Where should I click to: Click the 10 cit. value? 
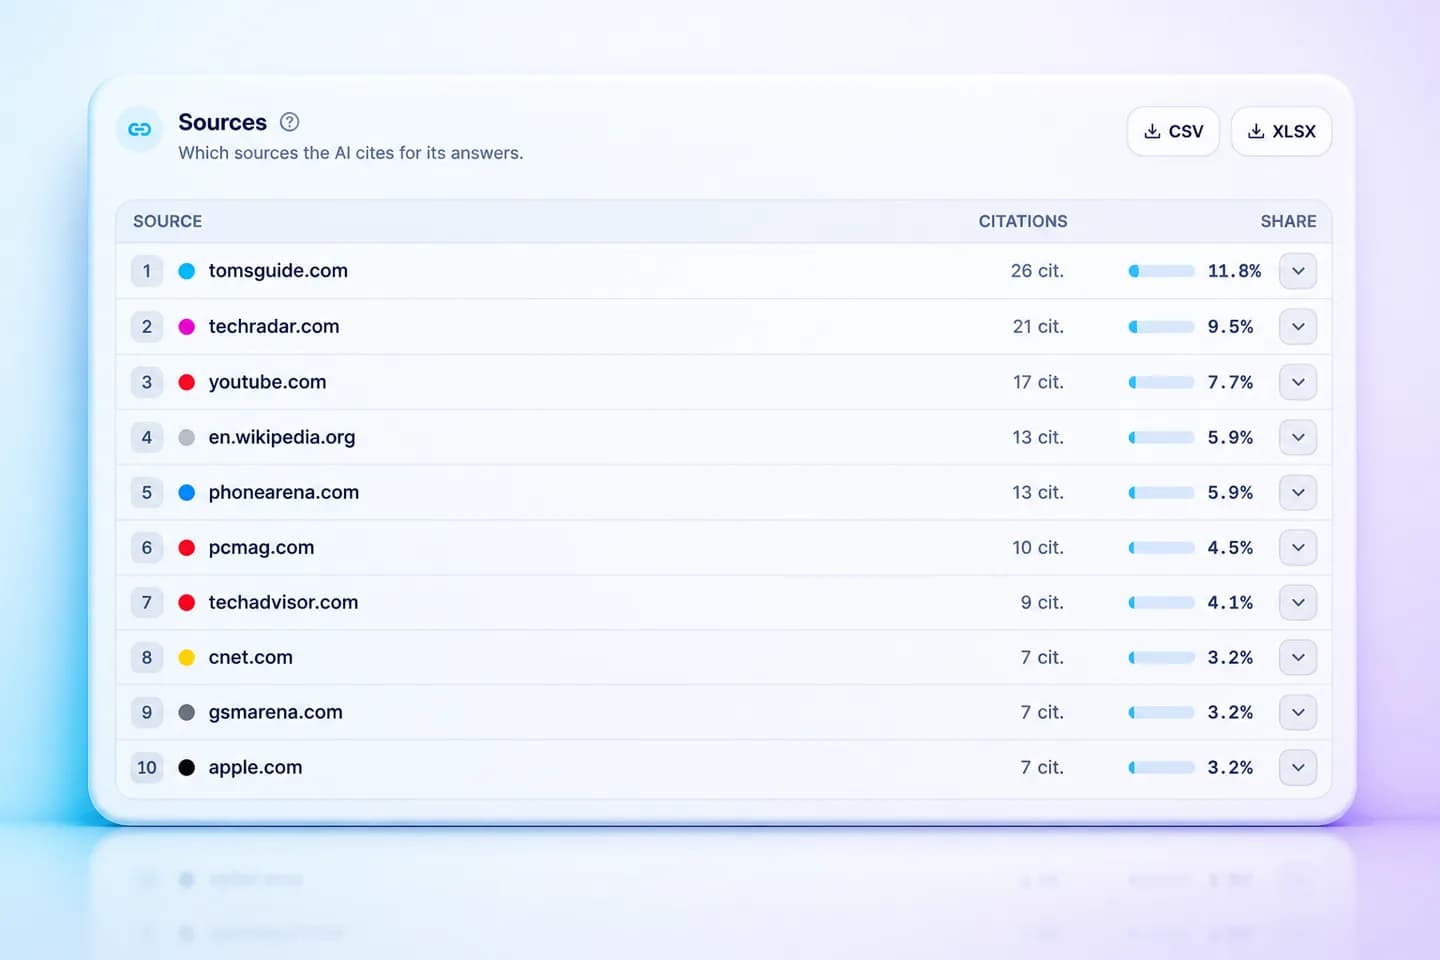point(1038,547)
